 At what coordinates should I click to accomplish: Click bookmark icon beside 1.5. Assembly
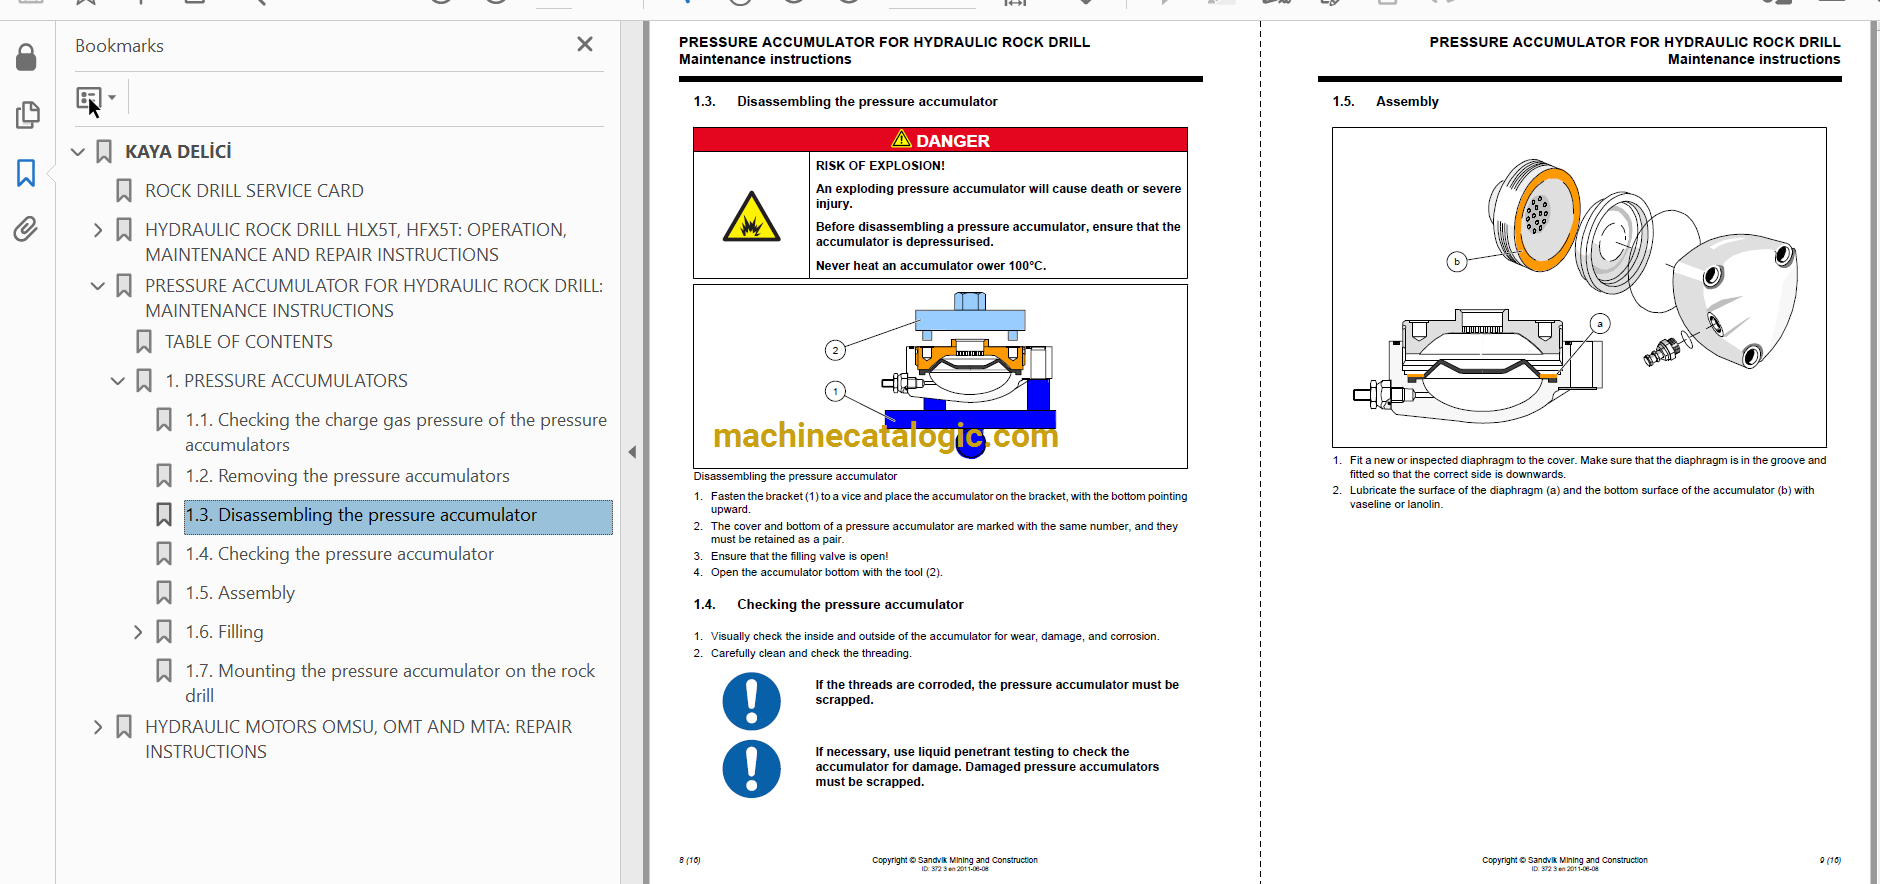coord(164,593)
